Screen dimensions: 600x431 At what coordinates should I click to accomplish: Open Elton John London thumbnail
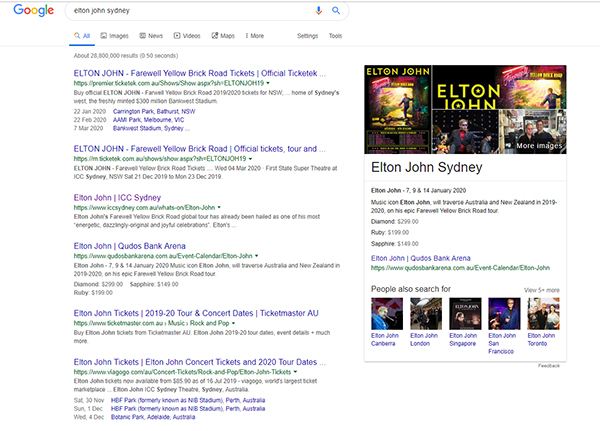pyautogui.click(x=426, y=313)
